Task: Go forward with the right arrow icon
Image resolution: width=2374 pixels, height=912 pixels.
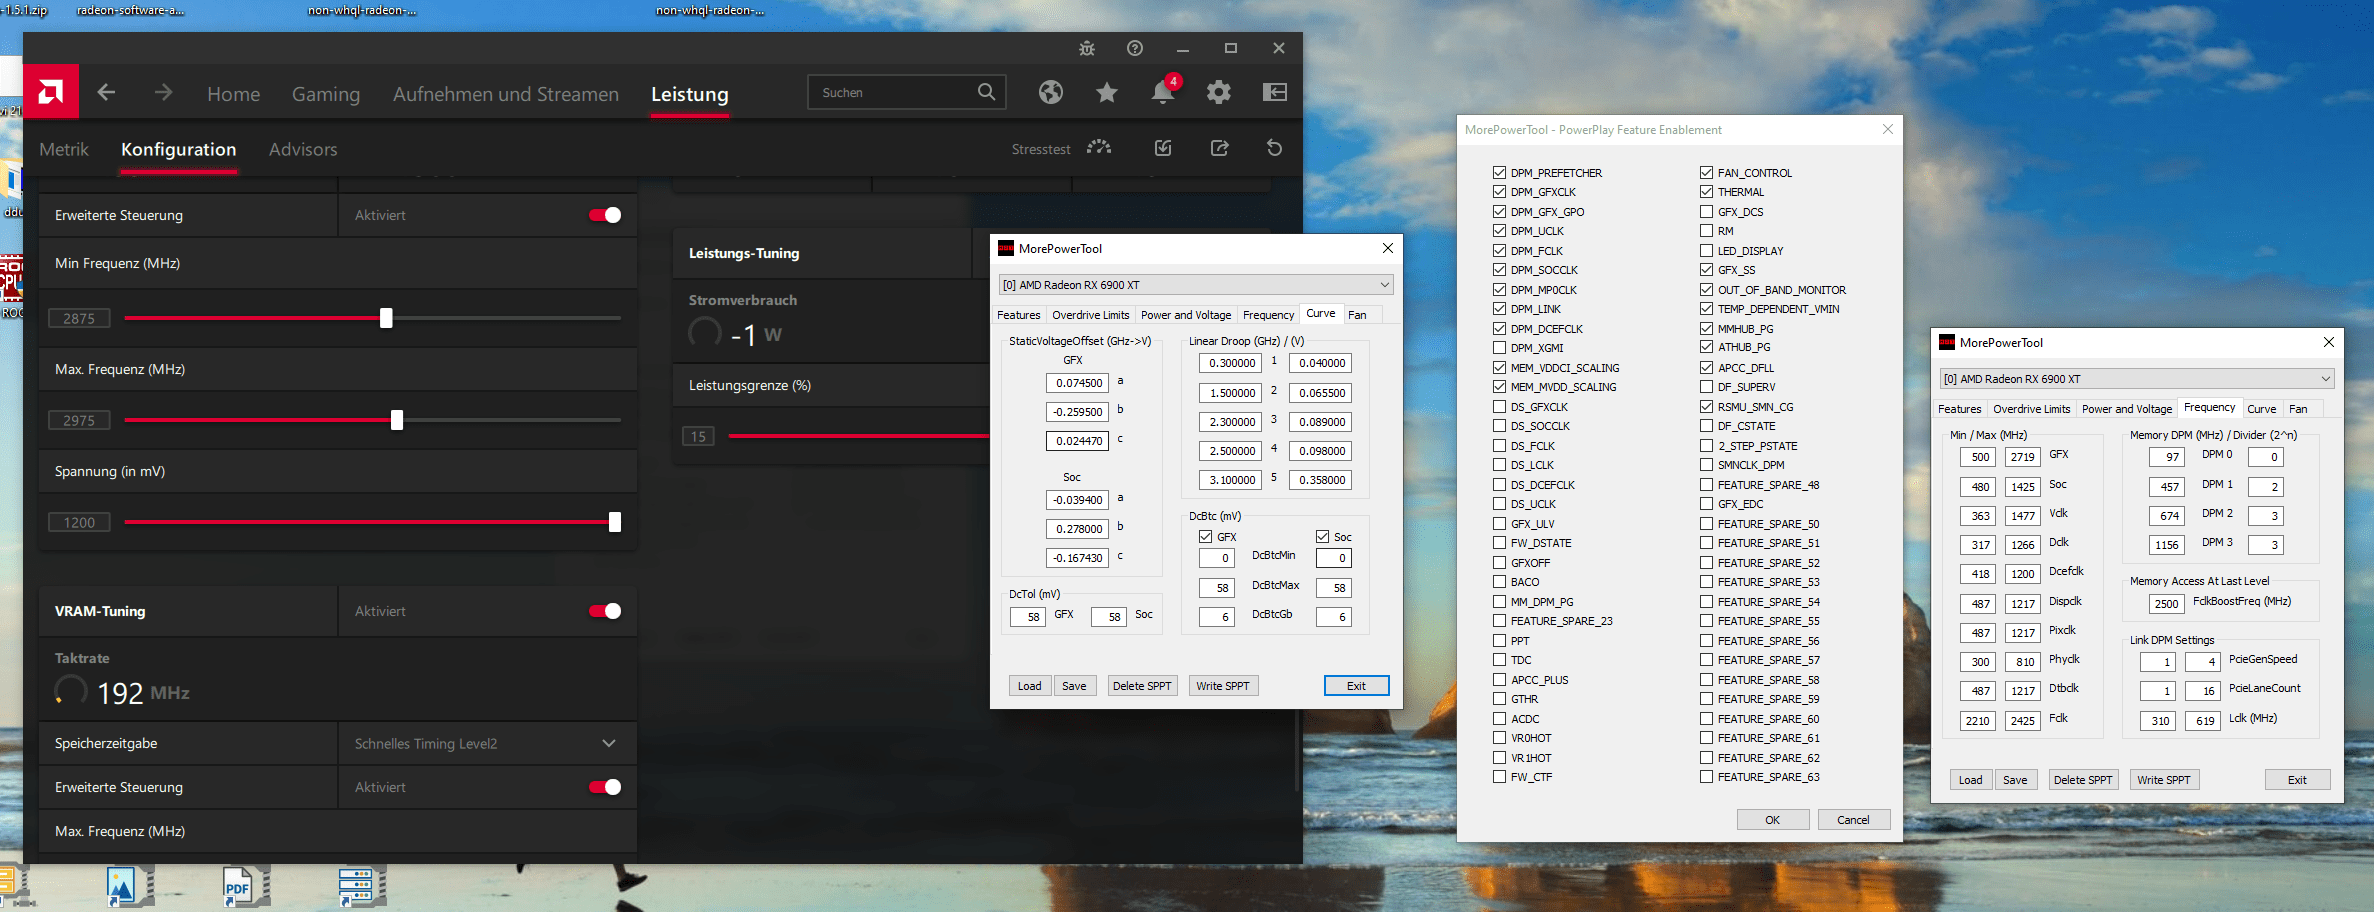Action: coord(163,93)
